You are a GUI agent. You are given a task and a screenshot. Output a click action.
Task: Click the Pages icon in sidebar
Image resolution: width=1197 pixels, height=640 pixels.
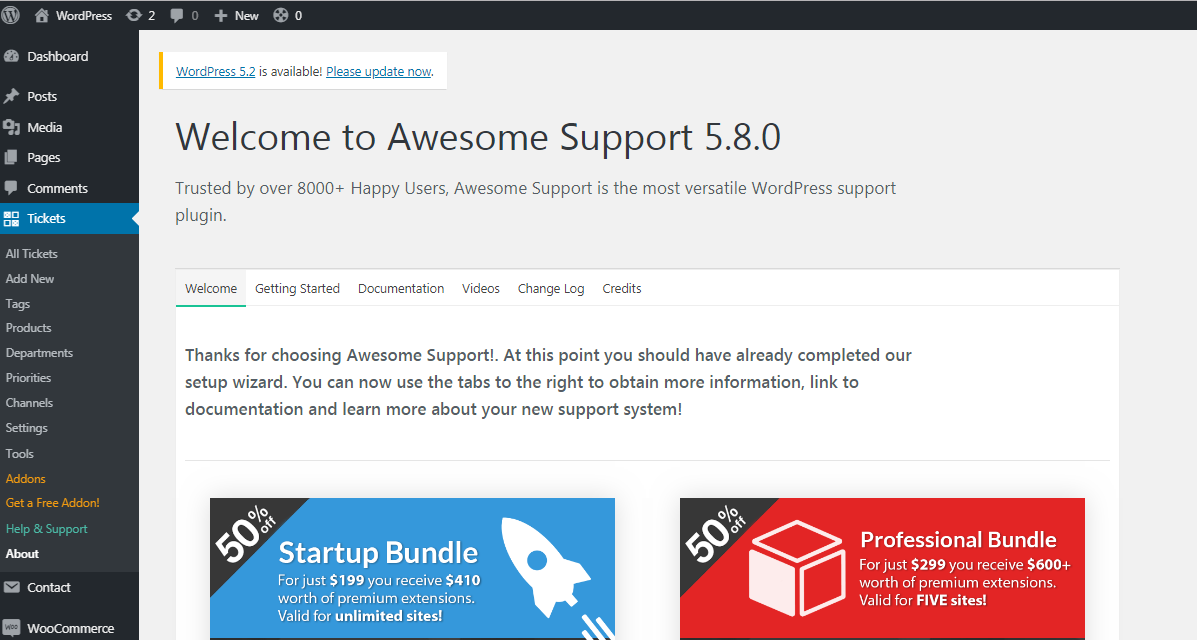pos(11,157)
